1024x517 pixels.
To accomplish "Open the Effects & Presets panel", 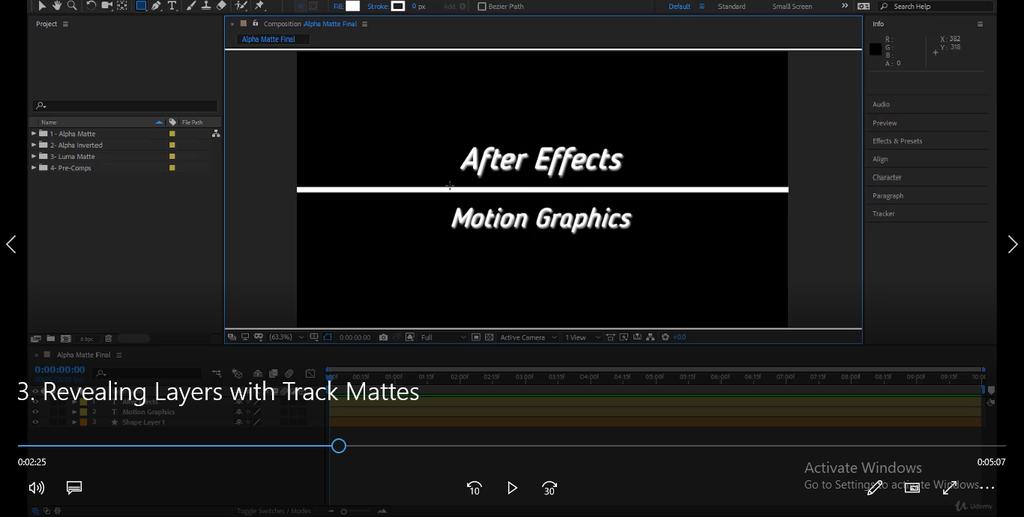I will coord(897,141).
